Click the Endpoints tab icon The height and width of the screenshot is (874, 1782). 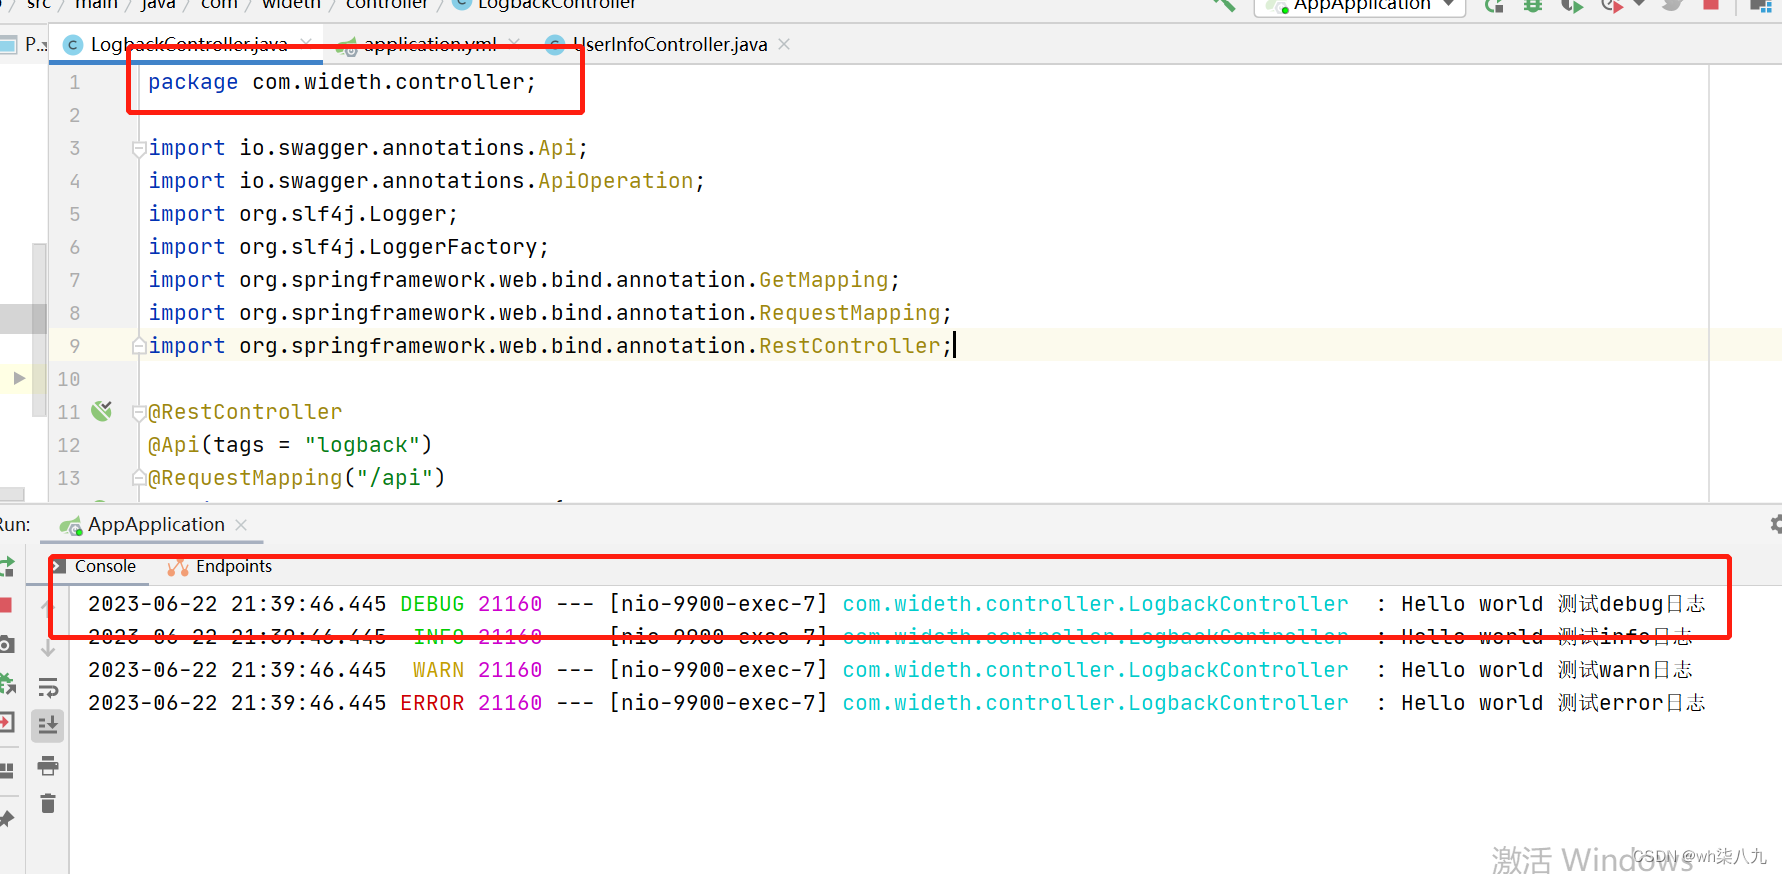click(x=178, y=567)
